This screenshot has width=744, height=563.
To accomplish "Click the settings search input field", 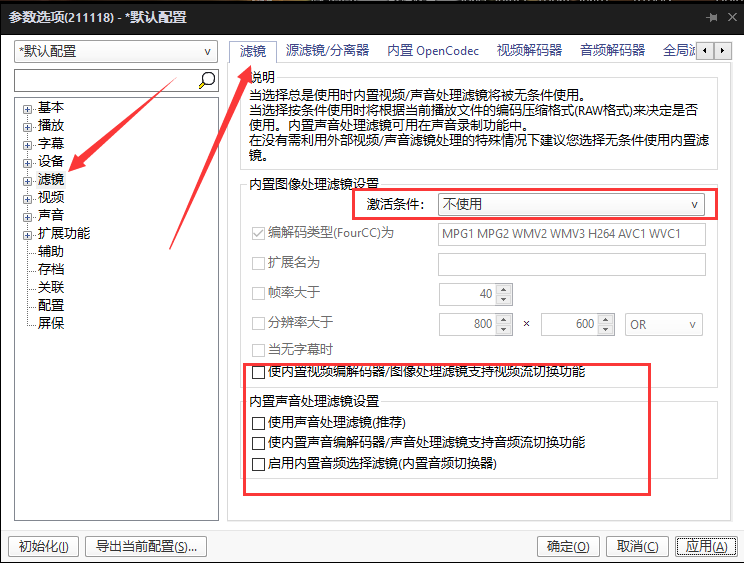I will pos(106,80).
